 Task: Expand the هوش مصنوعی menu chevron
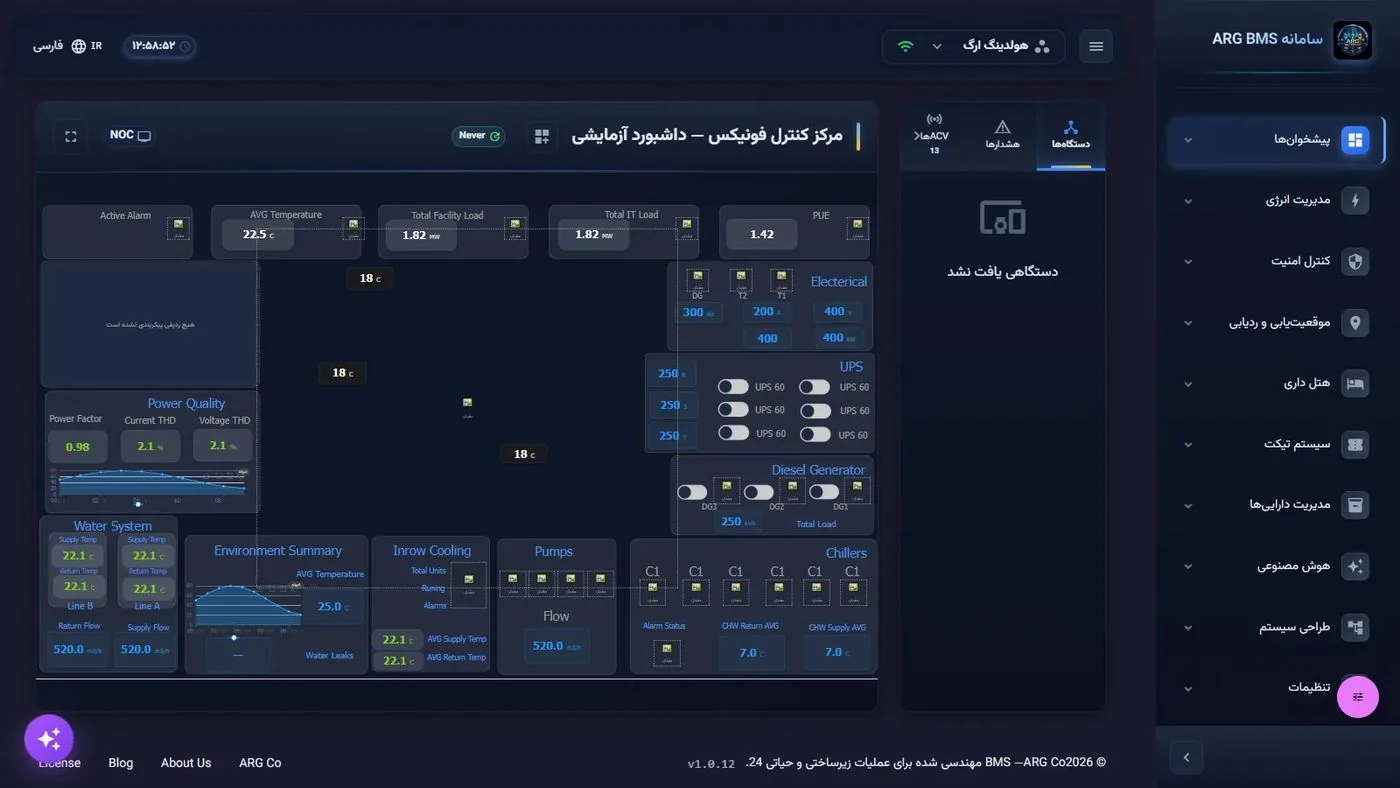click(x=1188, y=566)
